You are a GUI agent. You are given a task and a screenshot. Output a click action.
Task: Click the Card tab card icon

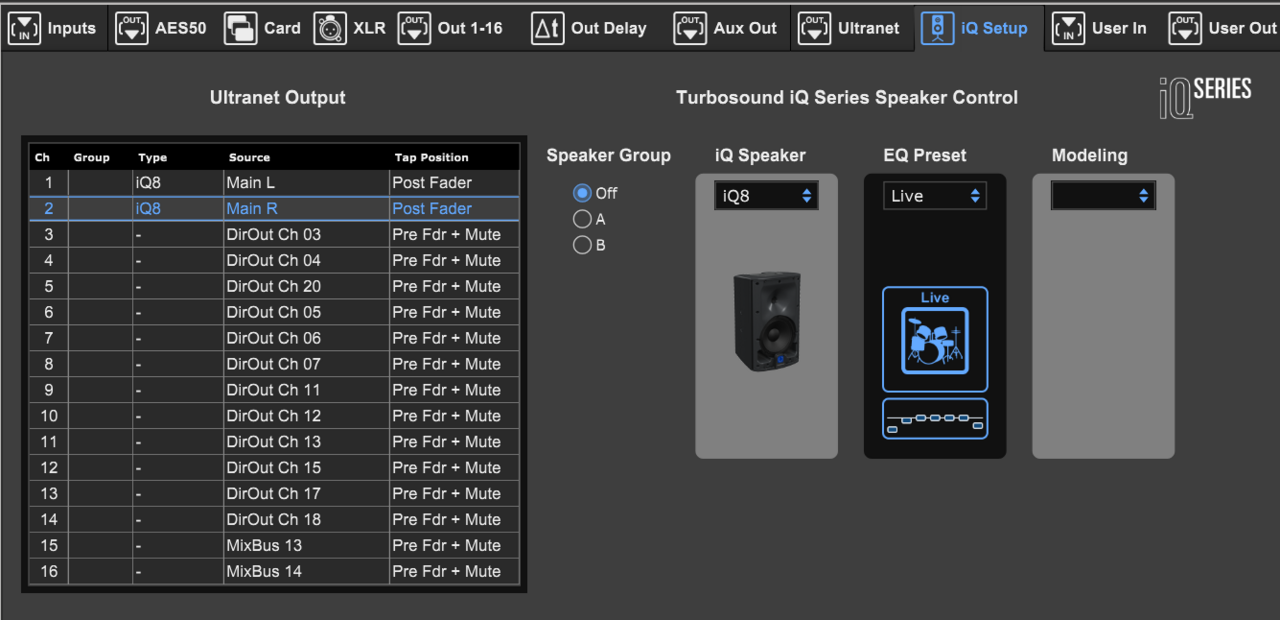tap(240, 28)
